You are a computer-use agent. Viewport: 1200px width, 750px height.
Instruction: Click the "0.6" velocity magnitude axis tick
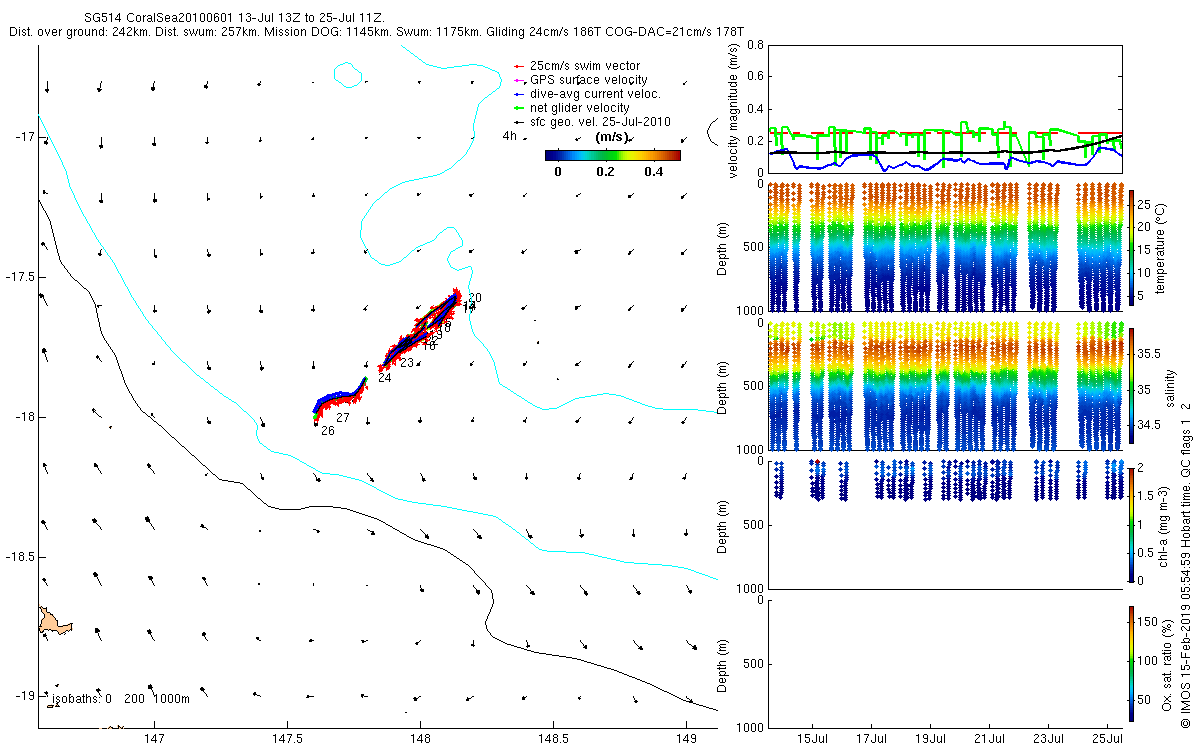[754, 77]
